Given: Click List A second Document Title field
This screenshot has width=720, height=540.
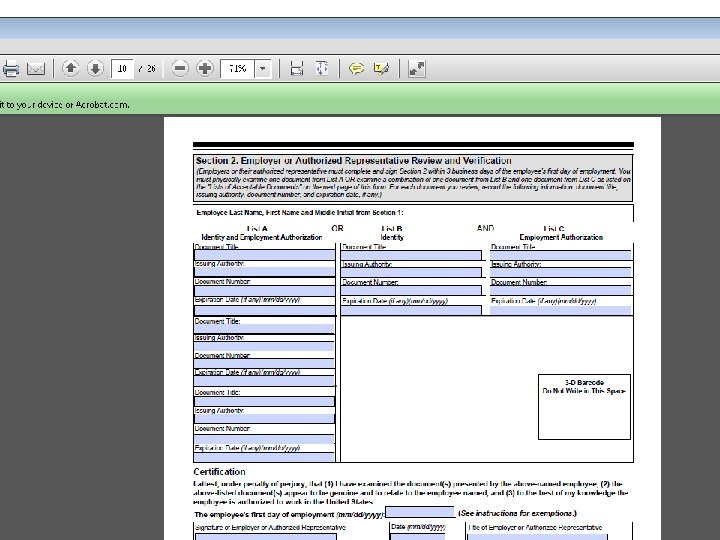Looking at the screenshot, I should [x=264, y=329].
